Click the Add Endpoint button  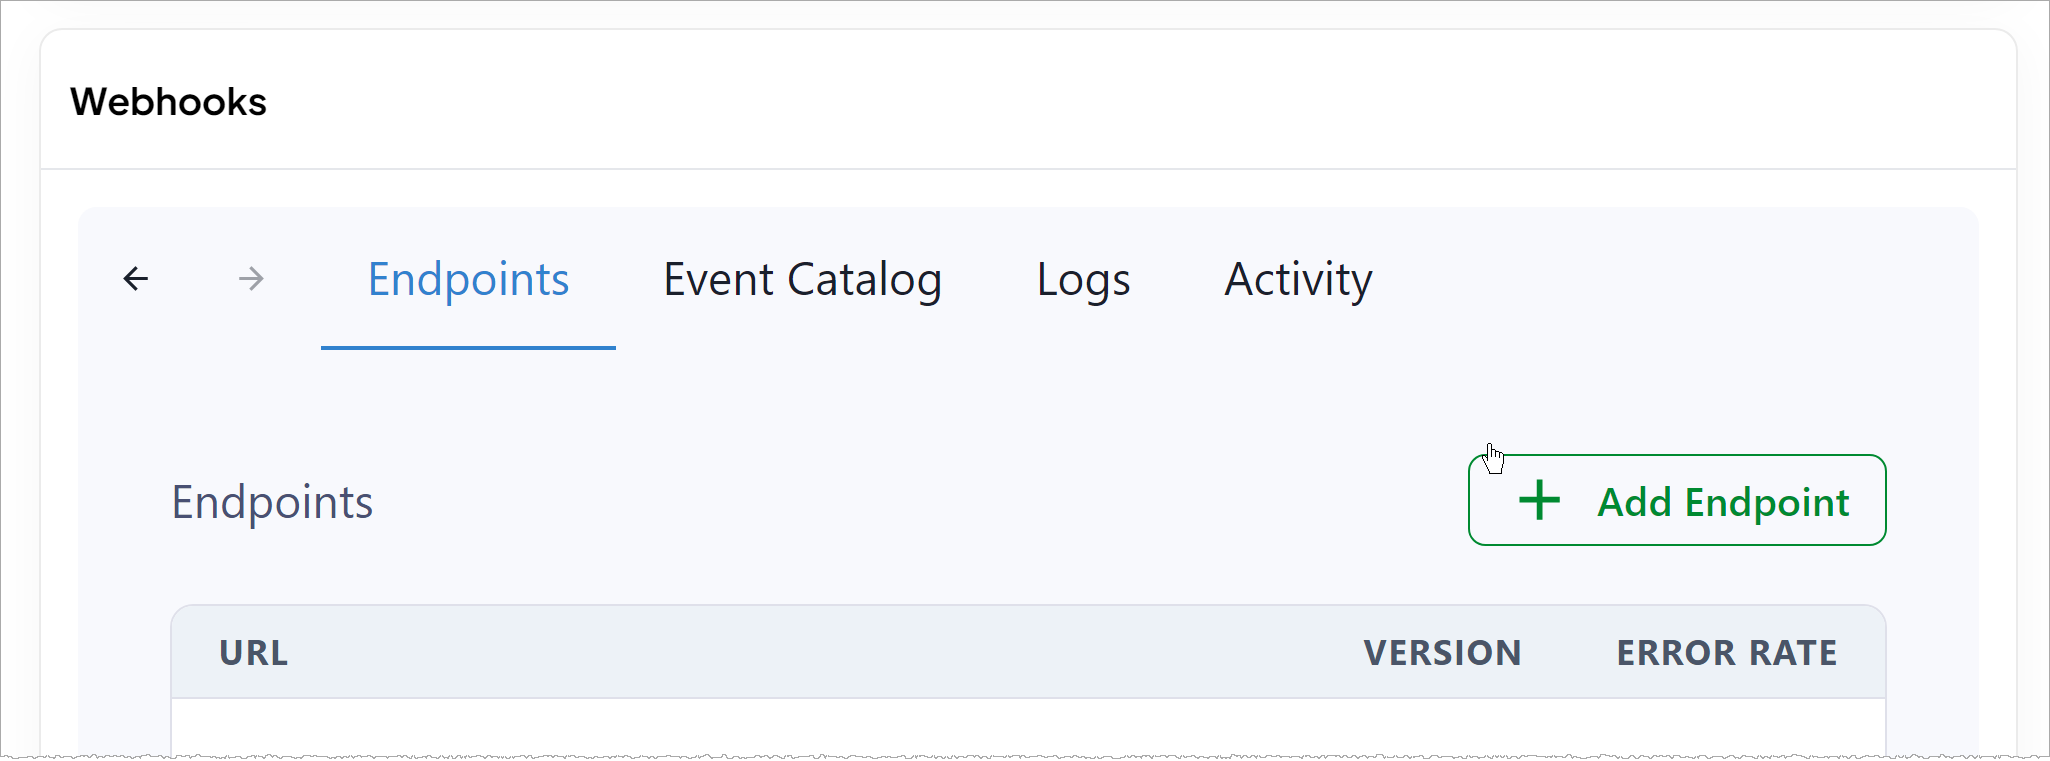tap(1677, 500)
